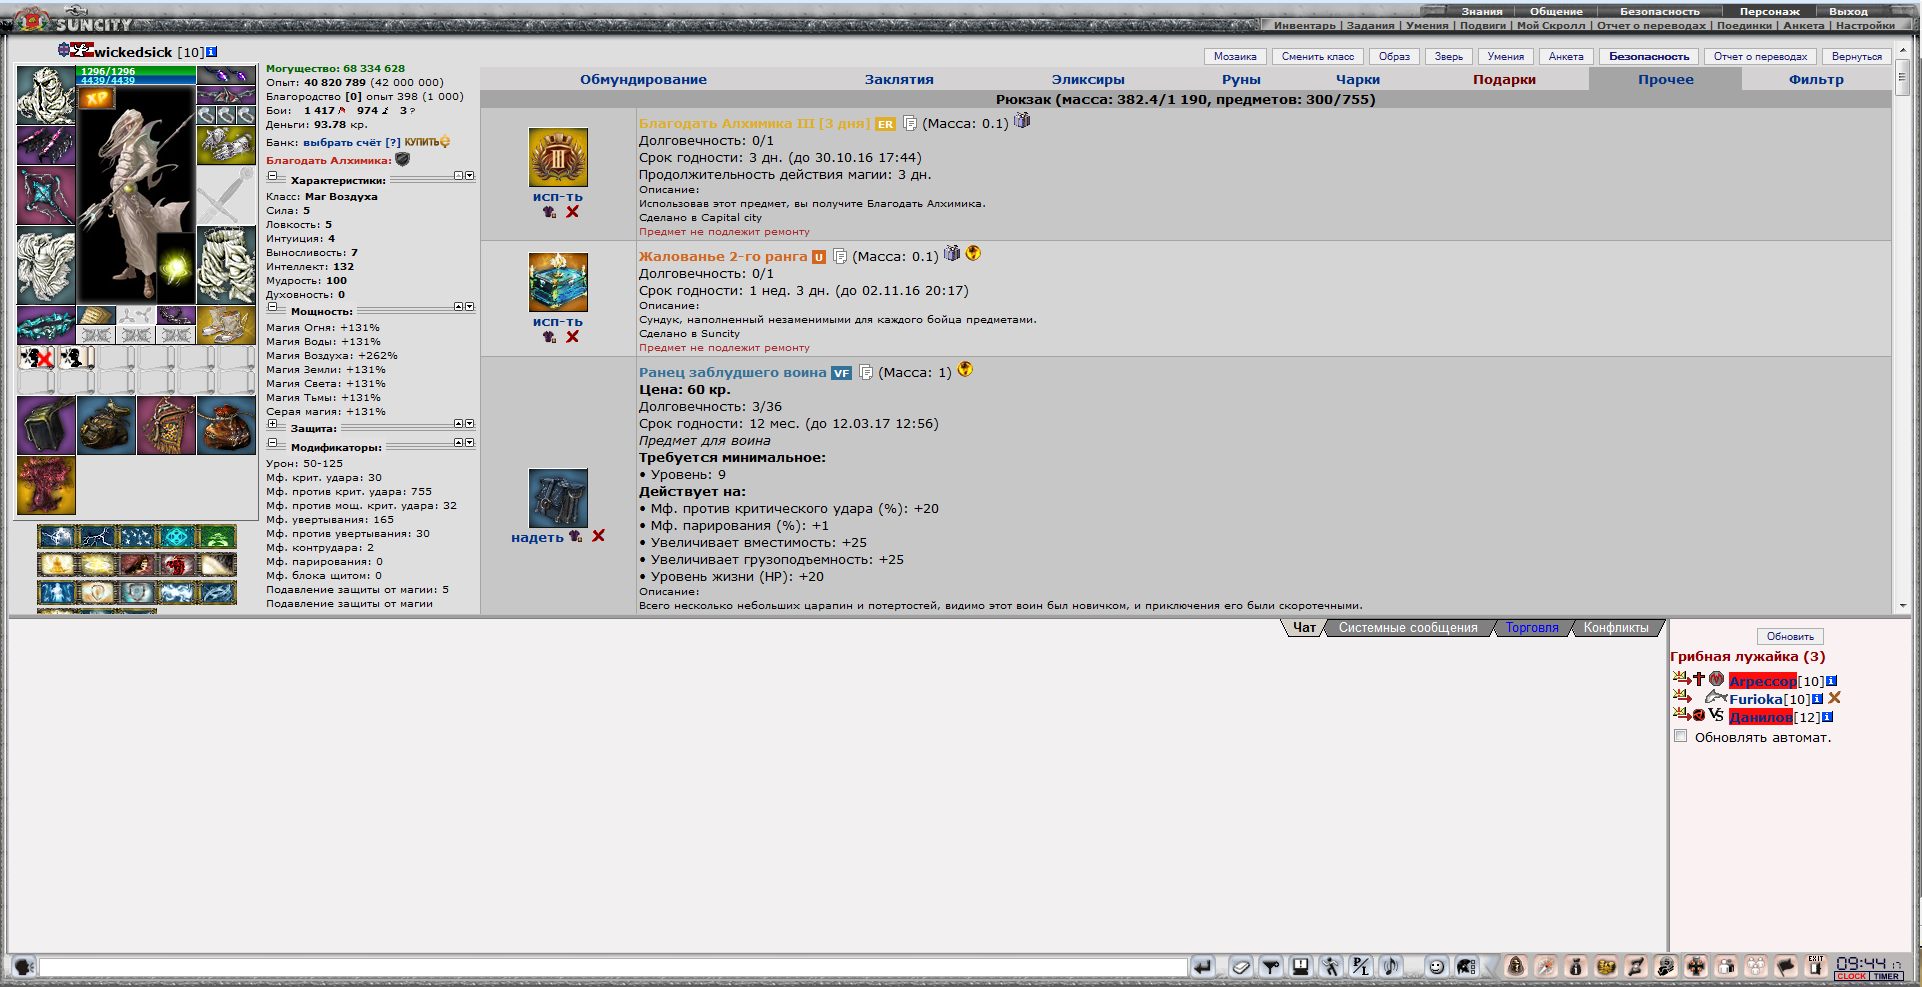The image size is (1922, 987).
Task: Click the надеть link for Ранец
Action: coord(537,538)
